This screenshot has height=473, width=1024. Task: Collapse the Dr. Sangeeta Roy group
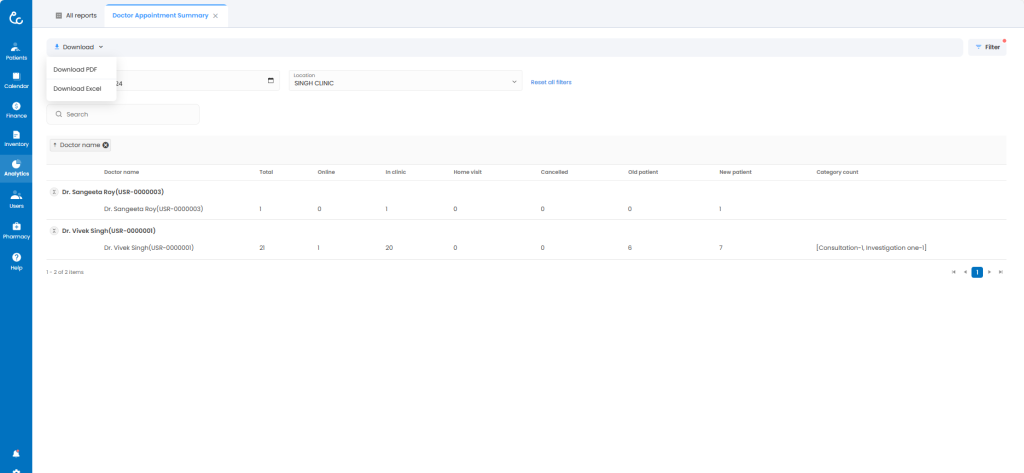point(54,191)
